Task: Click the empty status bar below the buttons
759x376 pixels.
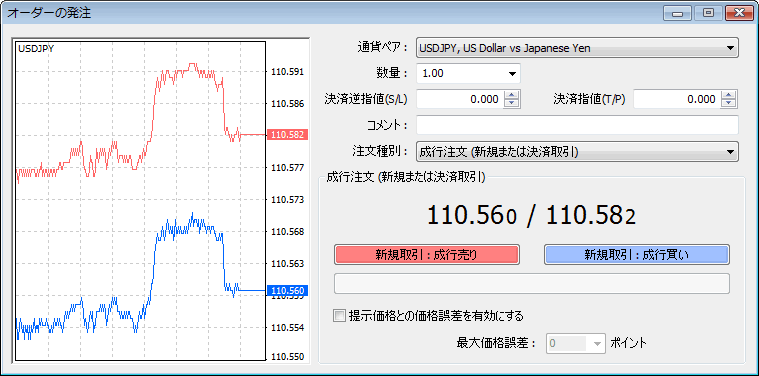Action: (531, 284)
